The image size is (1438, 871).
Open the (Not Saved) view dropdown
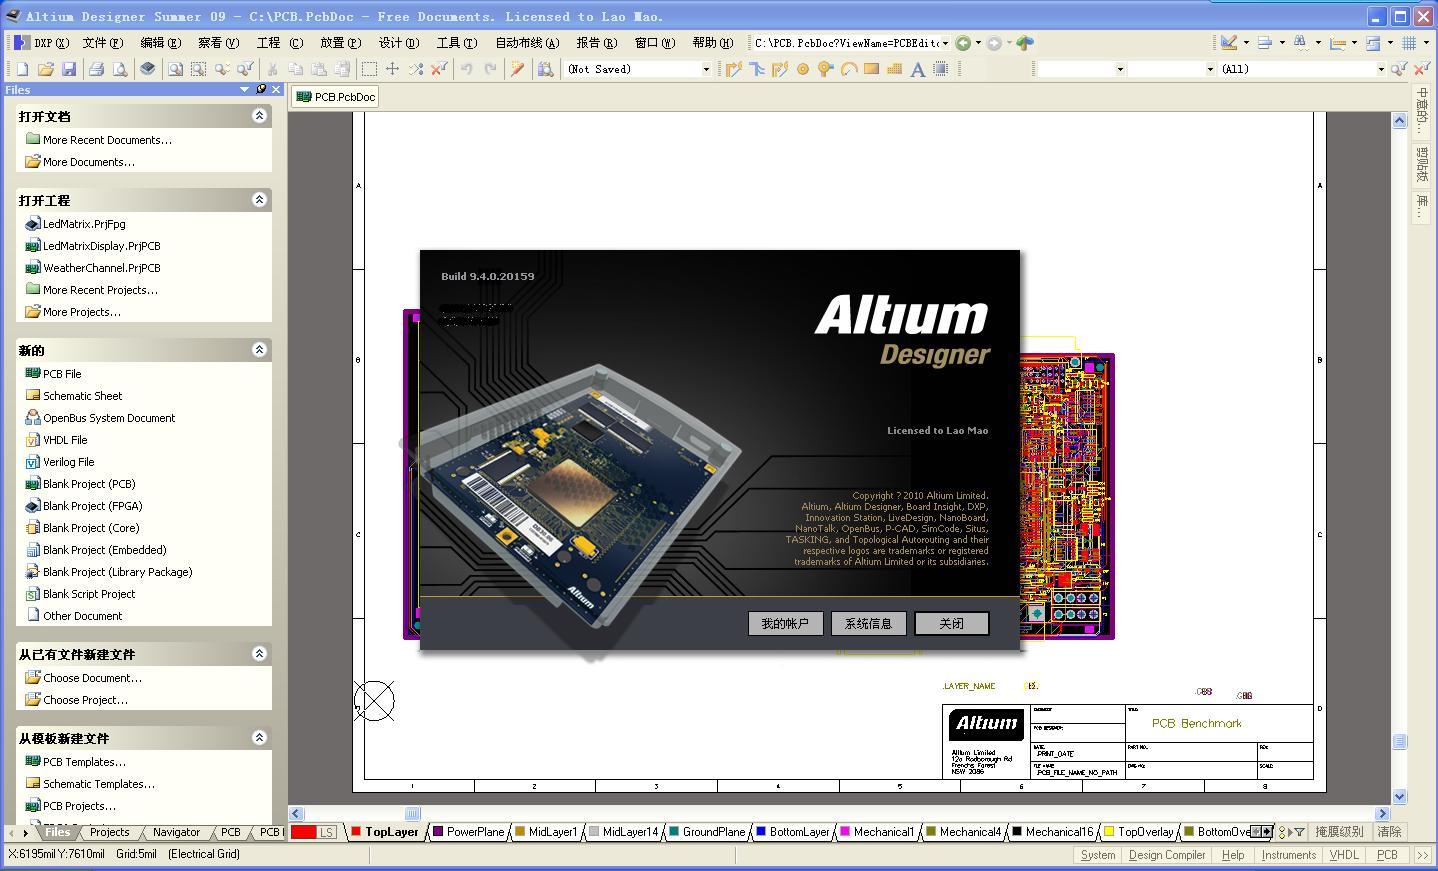[706, 69]
